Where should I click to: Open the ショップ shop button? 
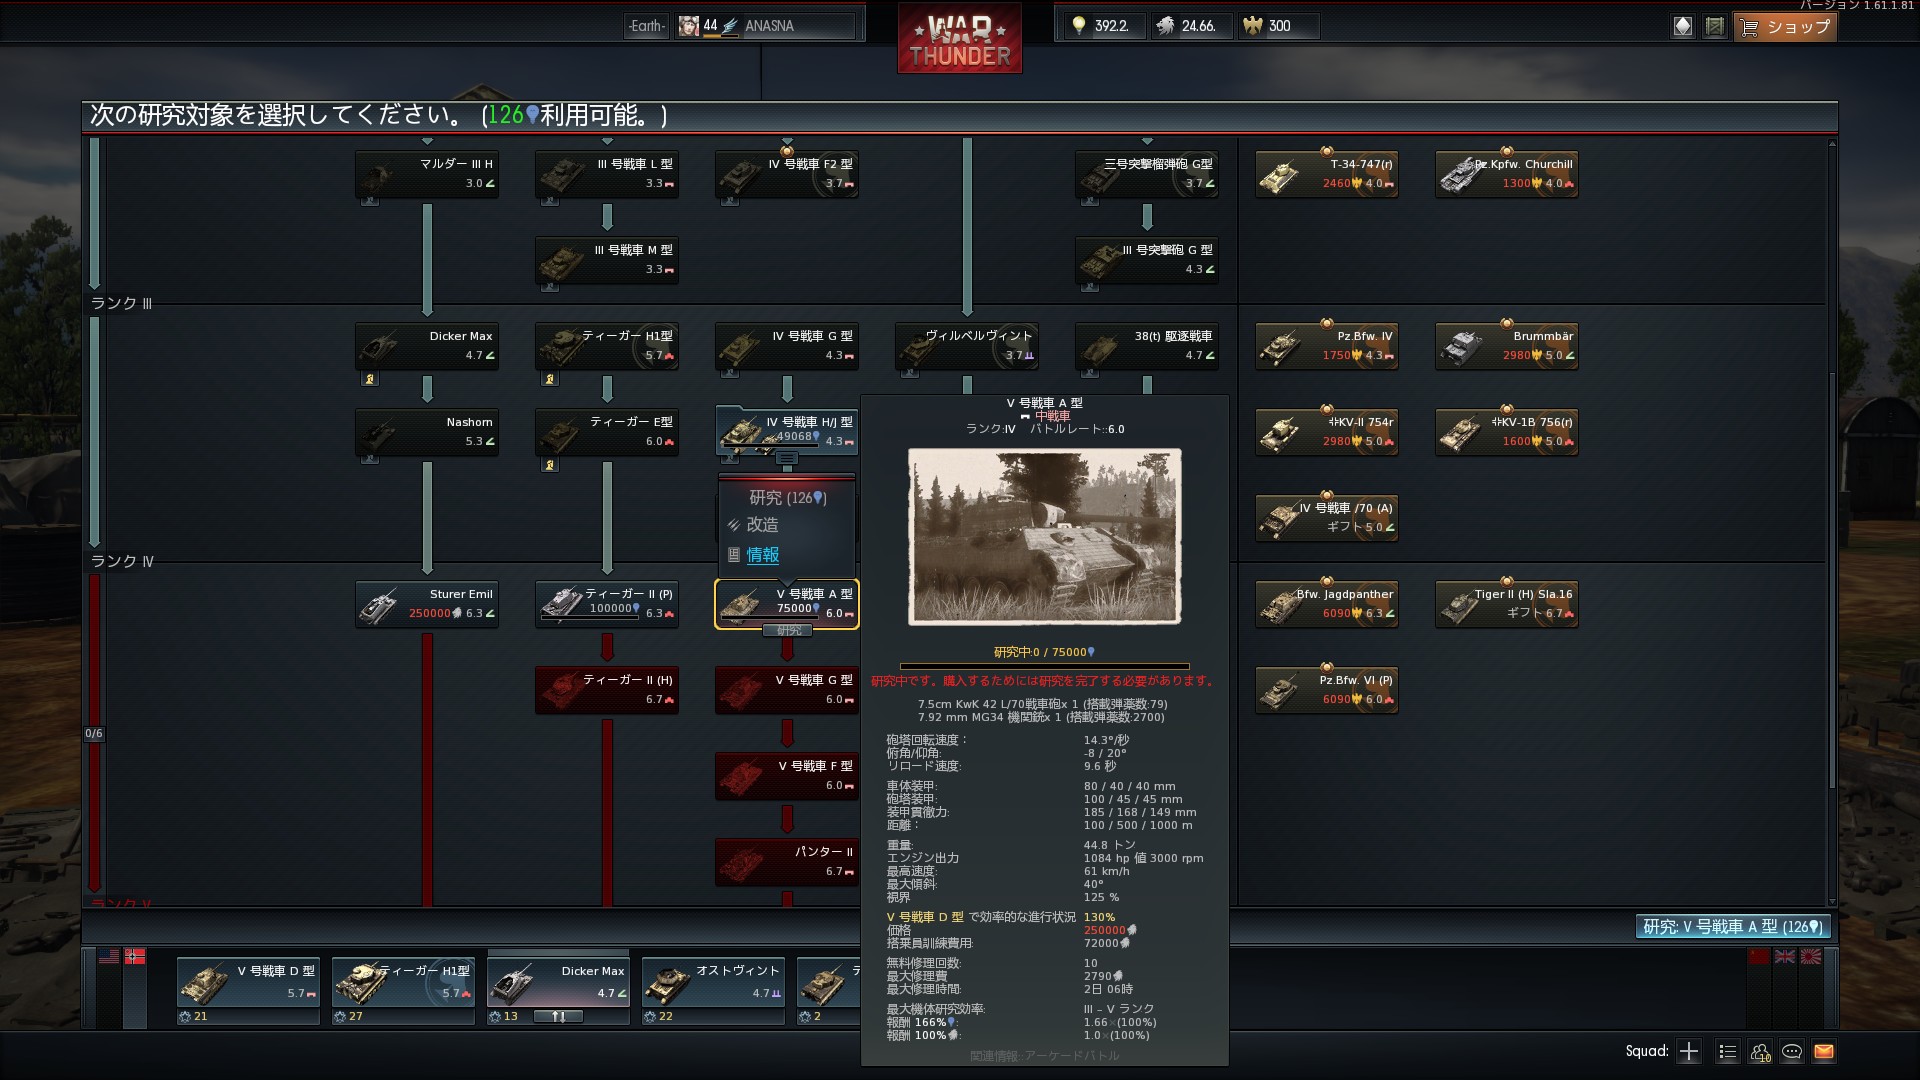tap(1786, 27)
